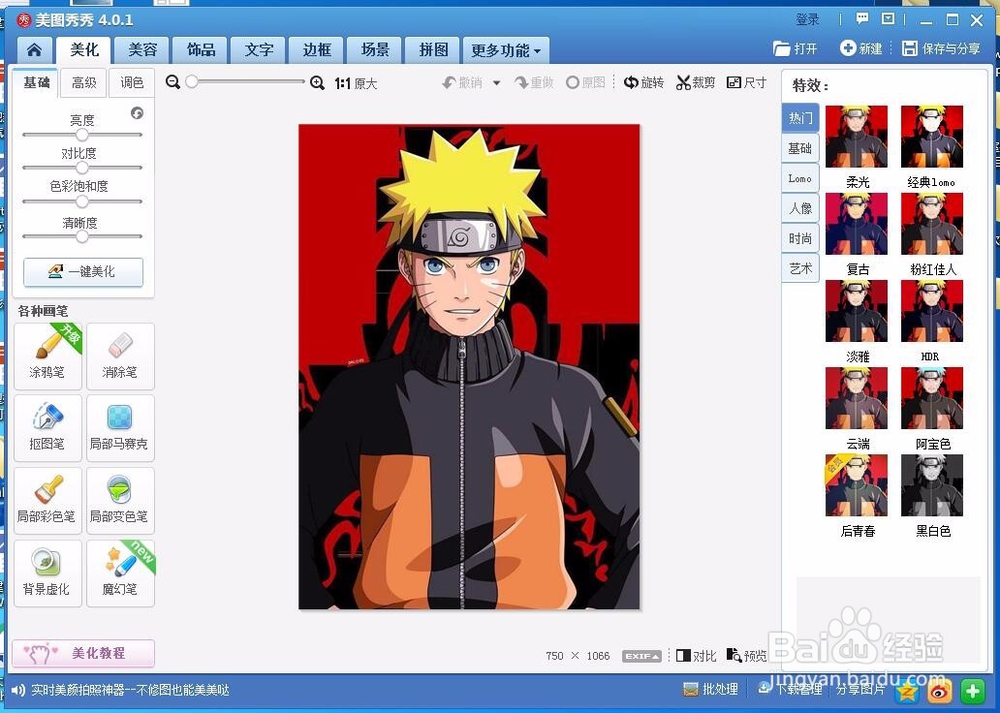Screen dimensions: 1000x713
Task: Switch to the 场景 tab
Action: 375,50
